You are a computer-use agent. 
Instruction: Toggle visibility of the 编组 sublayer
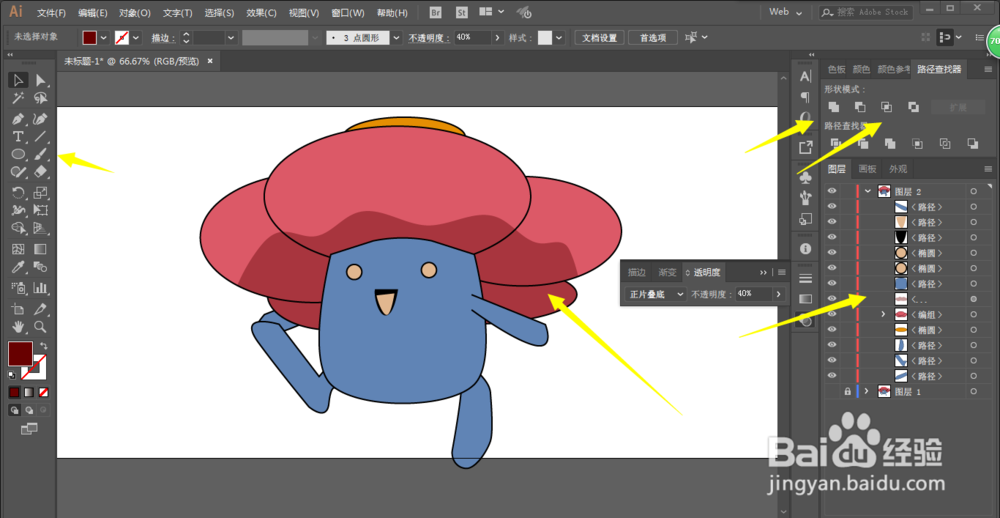pyautogui.click(x=831, y=314)
